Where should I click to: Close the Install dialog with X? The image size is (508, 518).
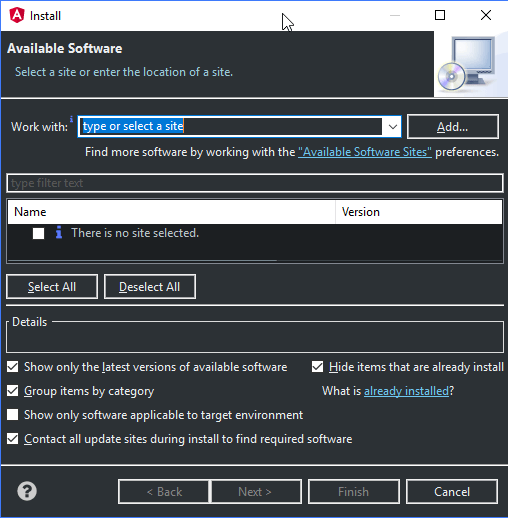486,15
